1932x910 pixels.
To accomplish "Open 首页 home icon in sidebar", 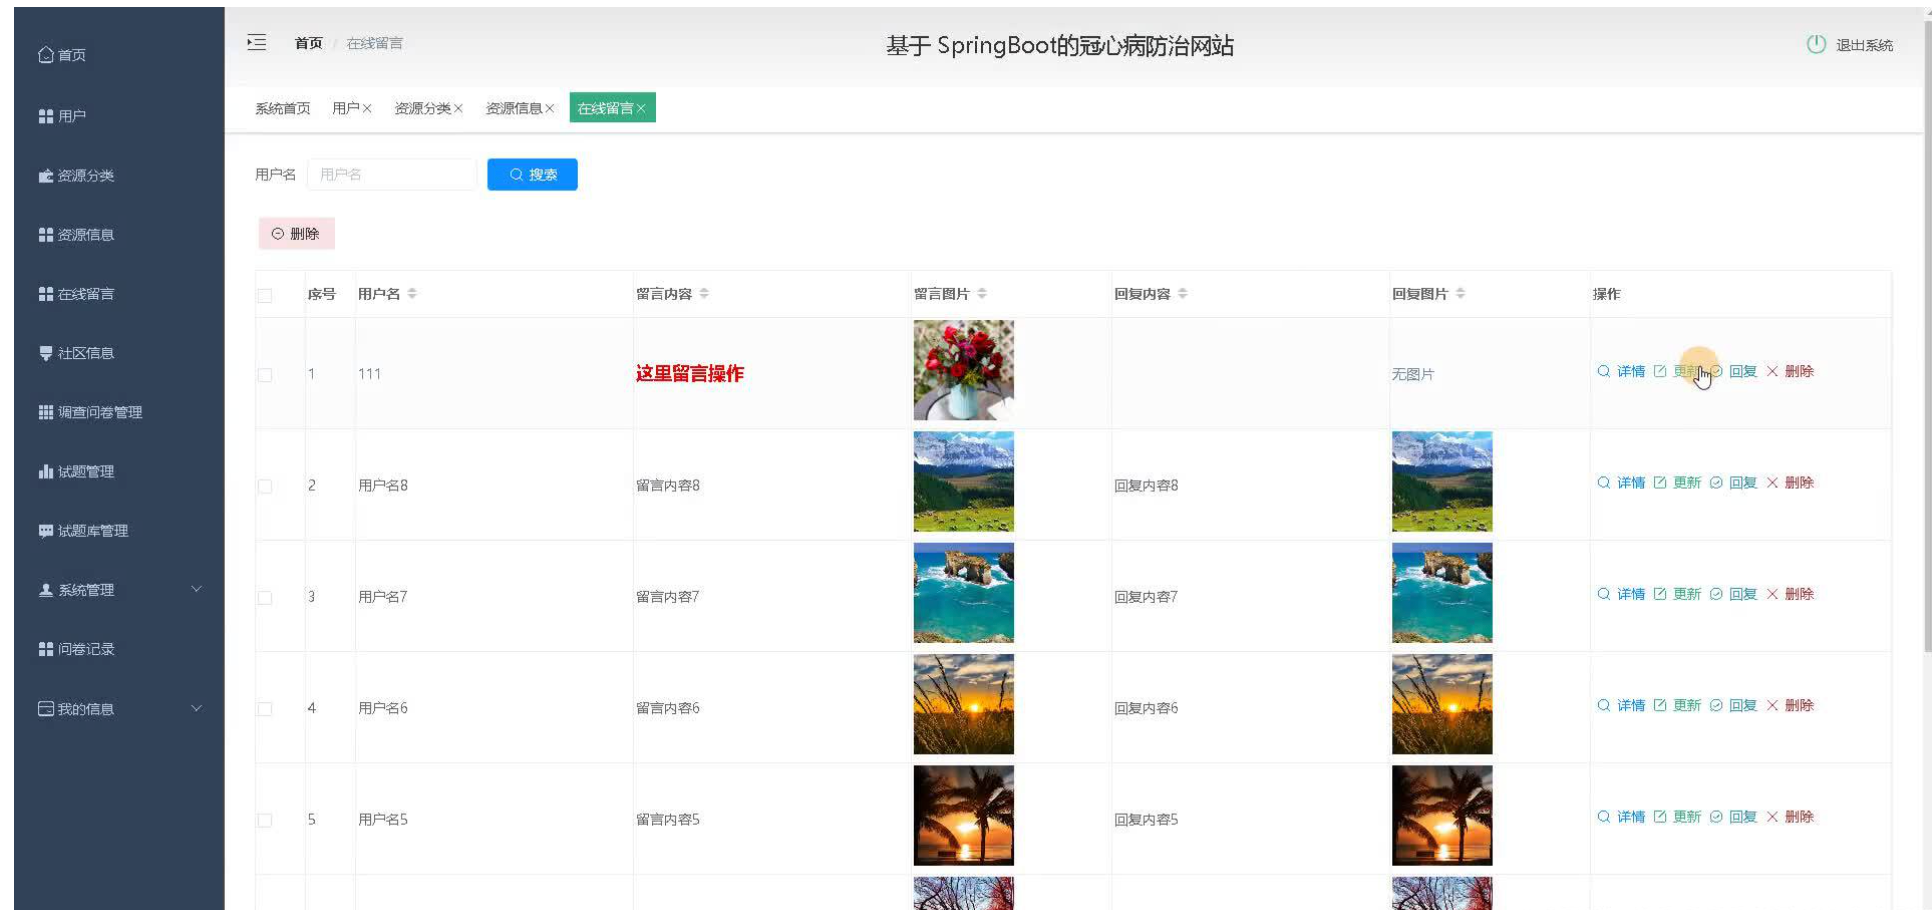I will click(62, 55).
